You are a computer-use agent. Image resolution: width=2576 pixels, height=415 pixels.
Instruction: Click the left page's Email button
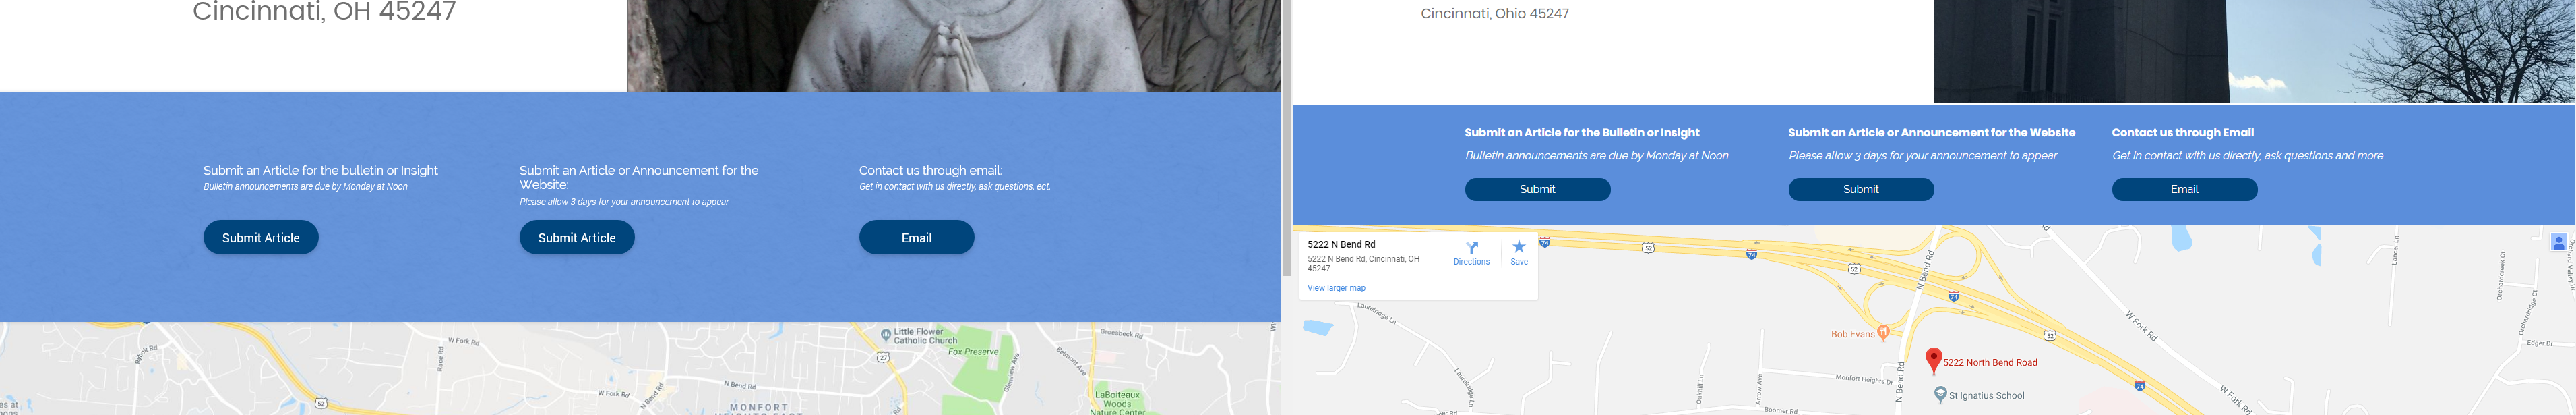(916, 237)
